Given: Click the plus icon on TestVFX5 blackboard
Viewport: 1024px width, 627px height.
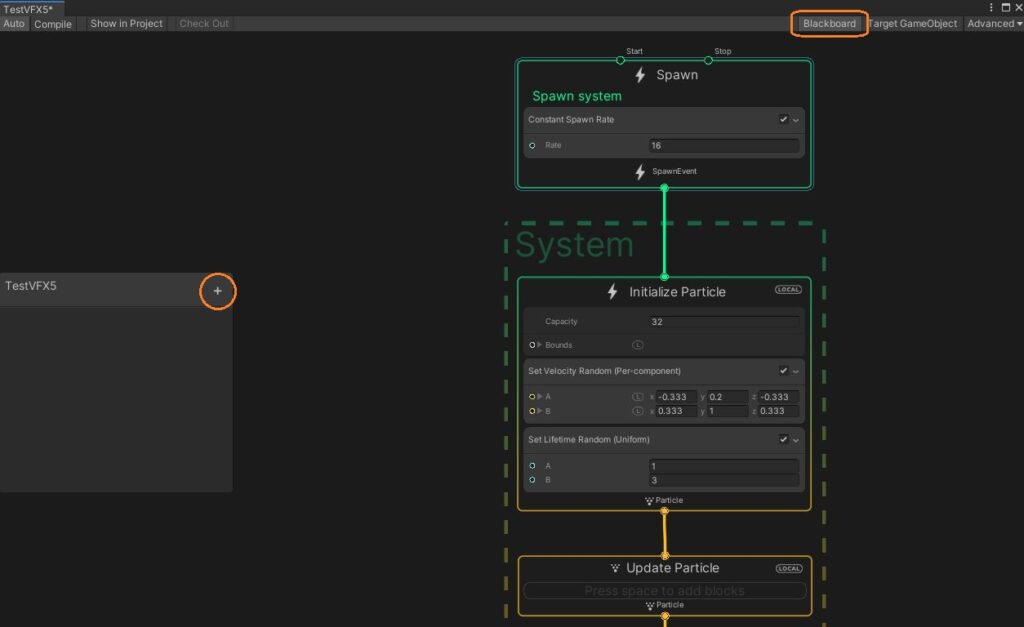Looking at the screenshot, I should click(217, 291).
